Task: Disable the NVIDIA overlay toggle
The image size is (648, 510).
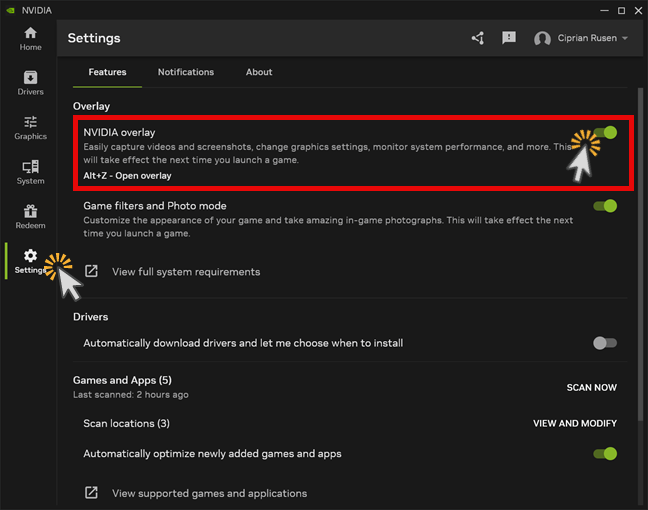Action: point(605,133)
